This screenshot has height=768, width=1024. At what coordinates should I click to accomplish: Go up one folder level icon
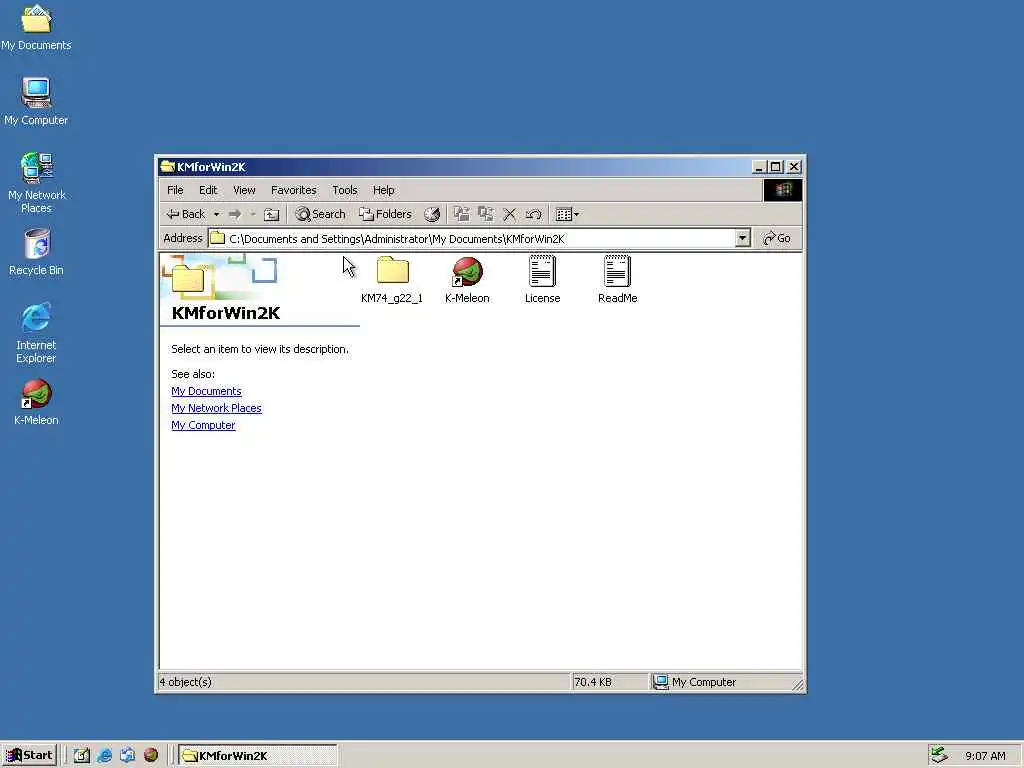272,214
